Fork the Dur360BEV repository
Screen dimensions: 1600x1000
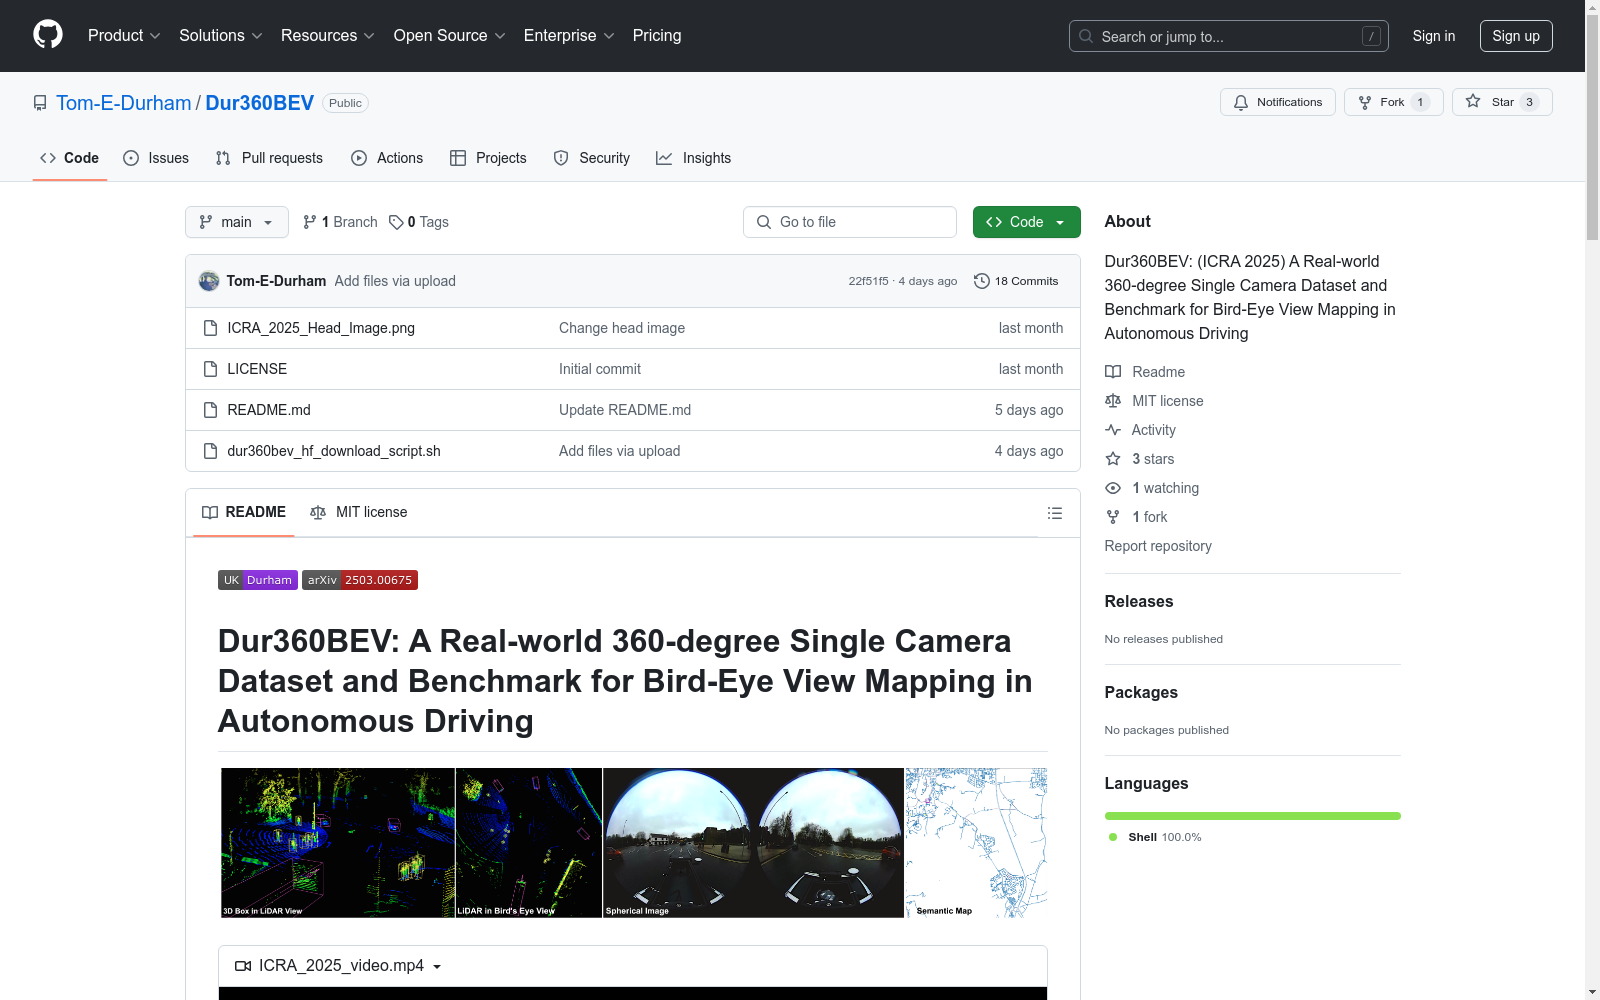click(x=1394, y=102)
